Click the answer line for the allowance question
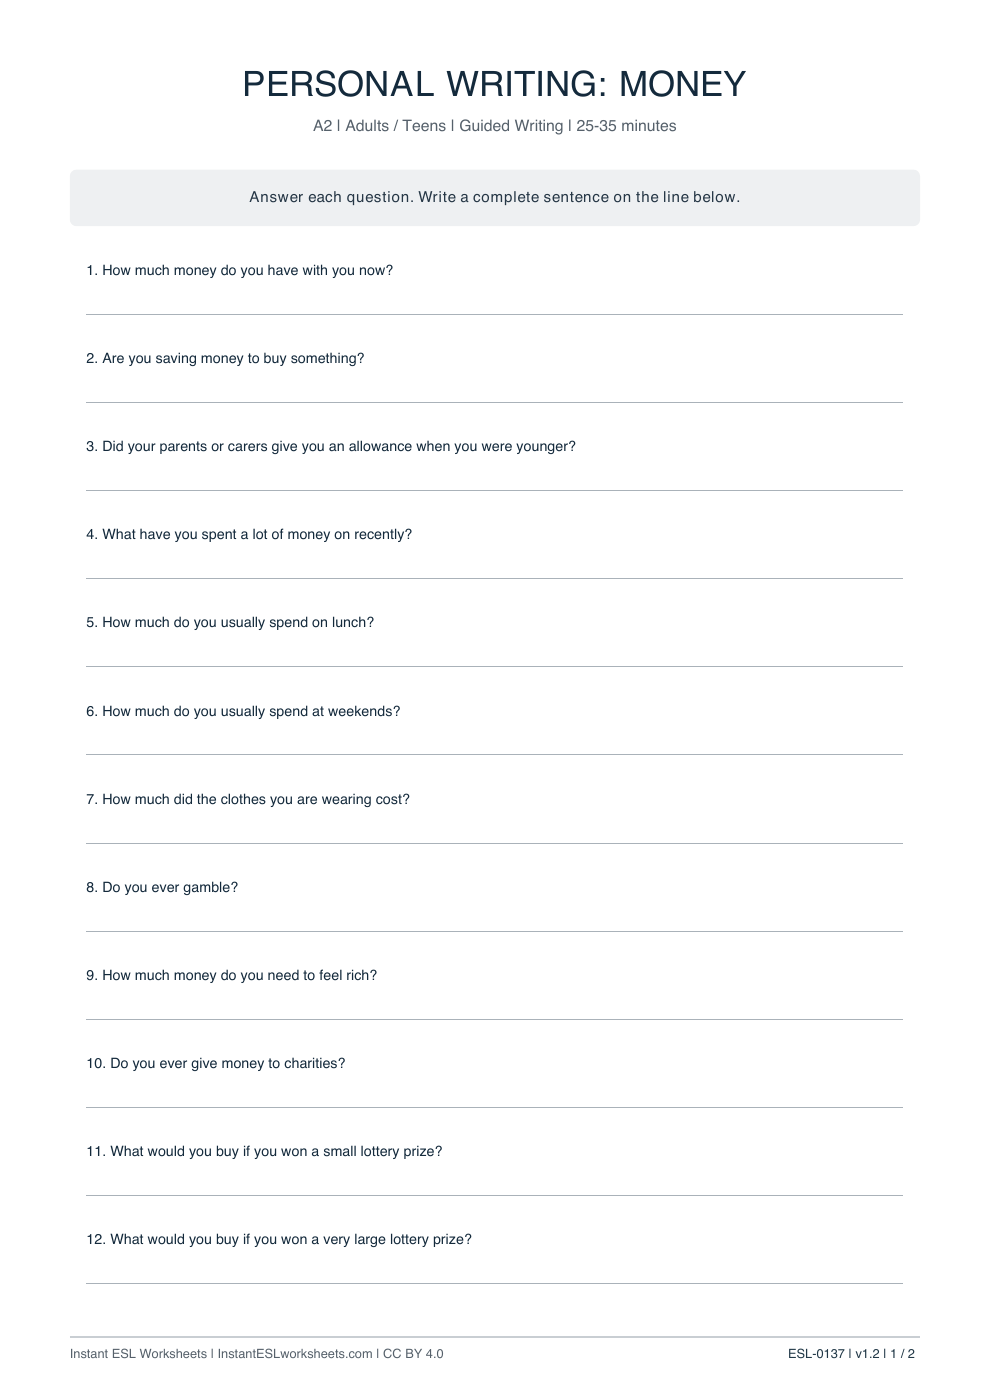The height and width of the screenshot is (1400, 990). (494, 478)
